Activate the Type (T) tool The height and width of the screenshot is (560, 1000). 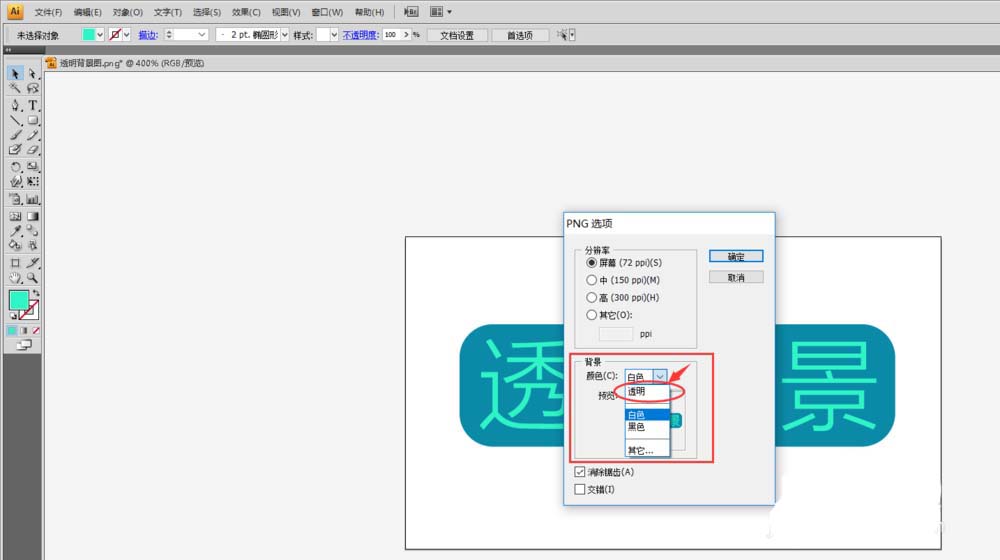(x=33, y=105)
